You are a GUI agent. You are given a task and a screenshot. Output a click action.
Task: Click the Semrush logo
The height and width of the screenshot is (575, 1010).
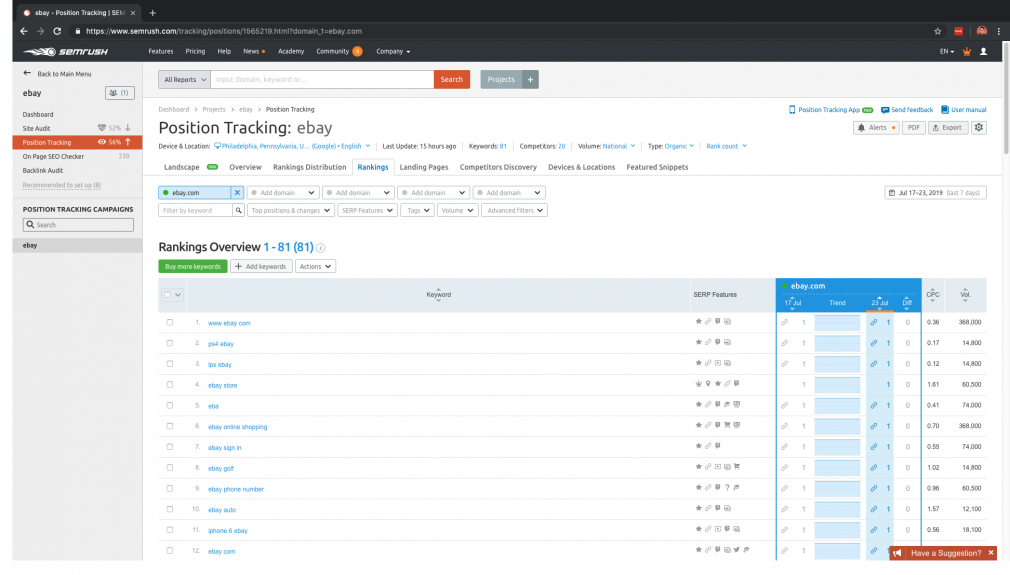66,52
